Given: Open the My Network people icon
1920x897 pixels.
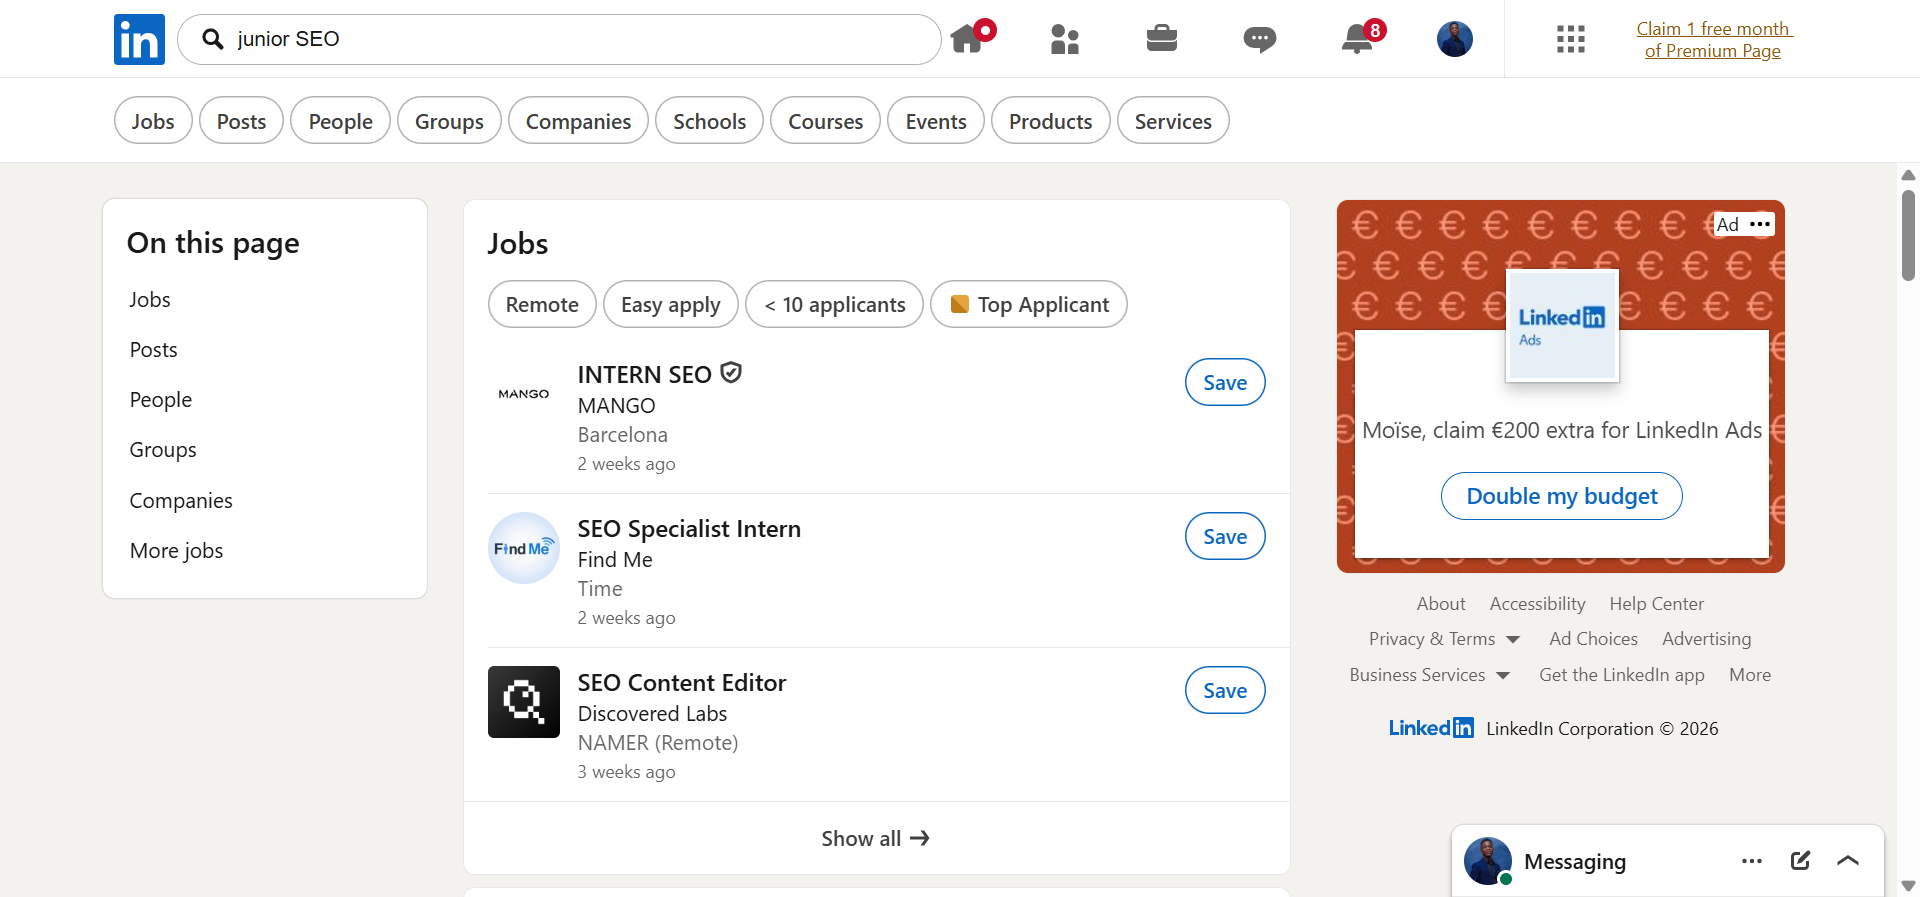Looking at the screenshot, I should pos(1065,39).
